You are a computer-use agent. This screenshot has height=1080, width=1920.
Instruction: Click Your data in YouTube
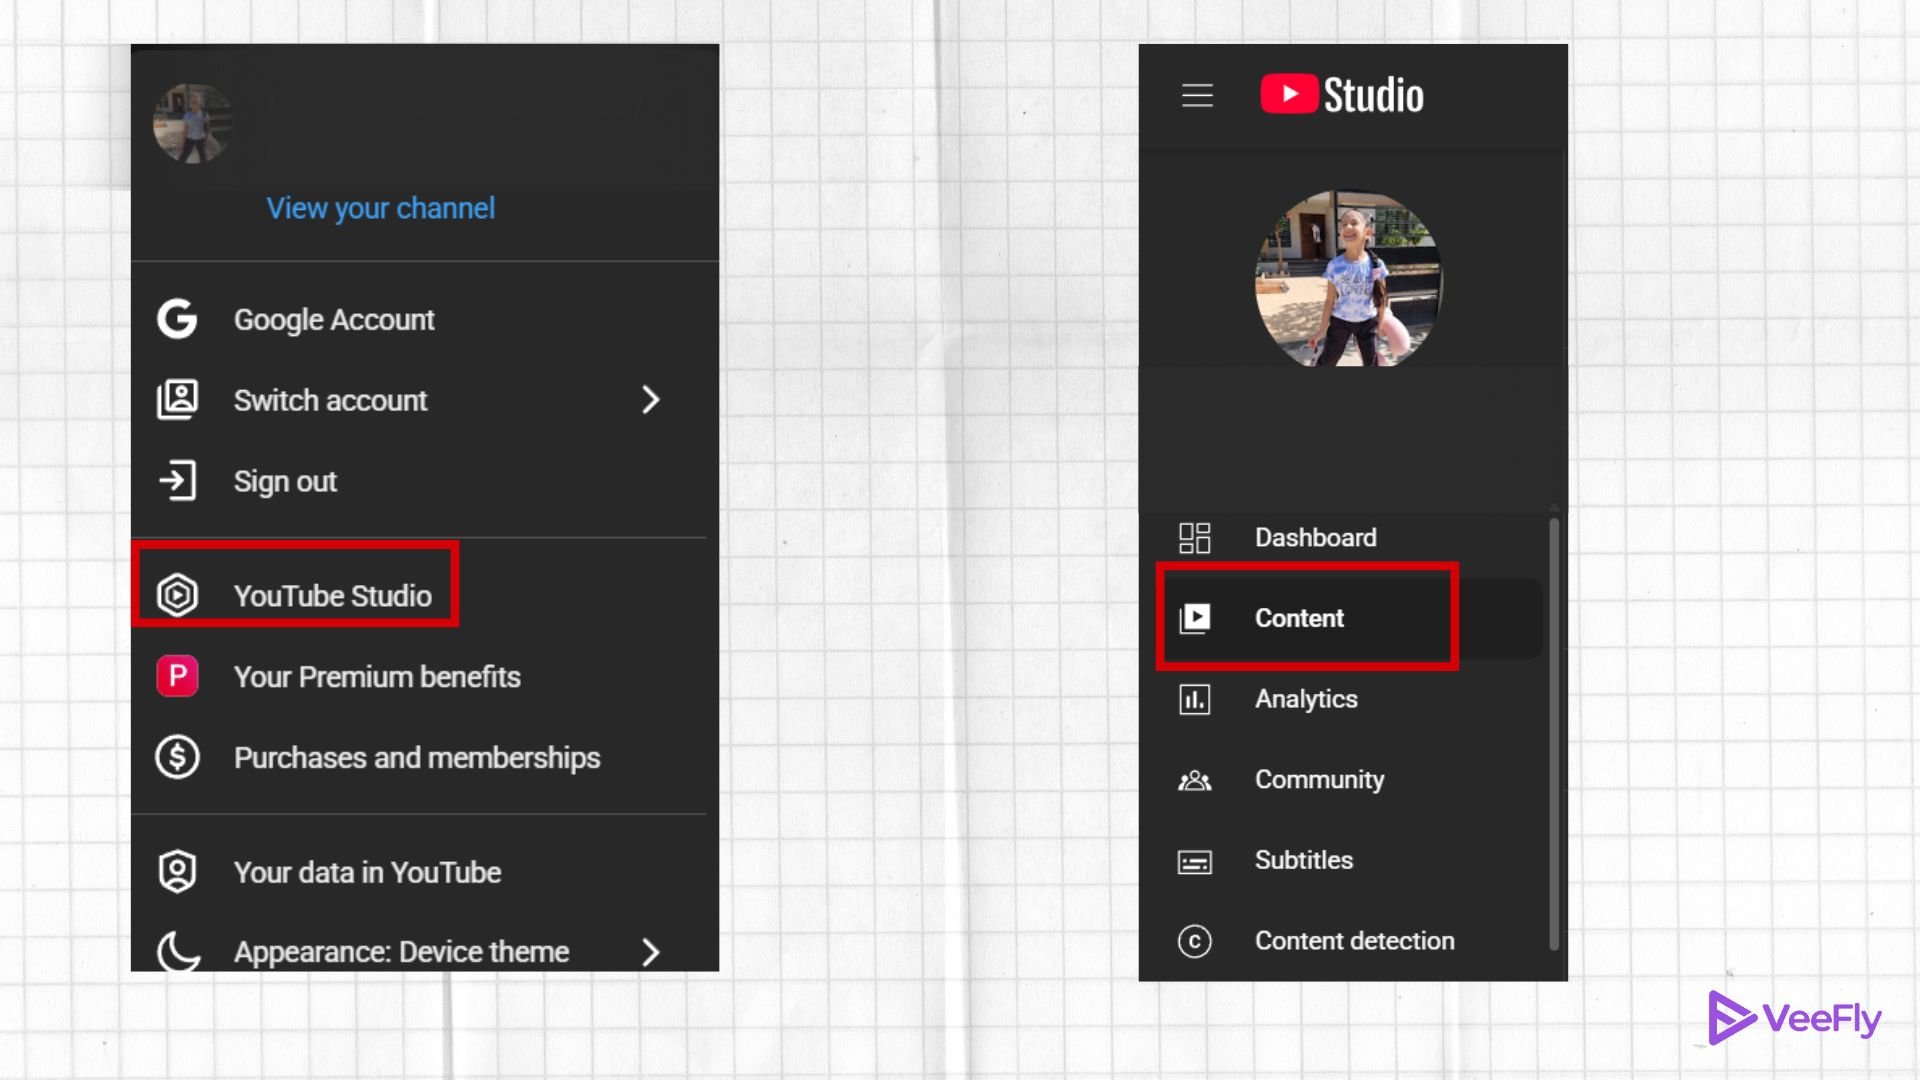click(367, 871)
